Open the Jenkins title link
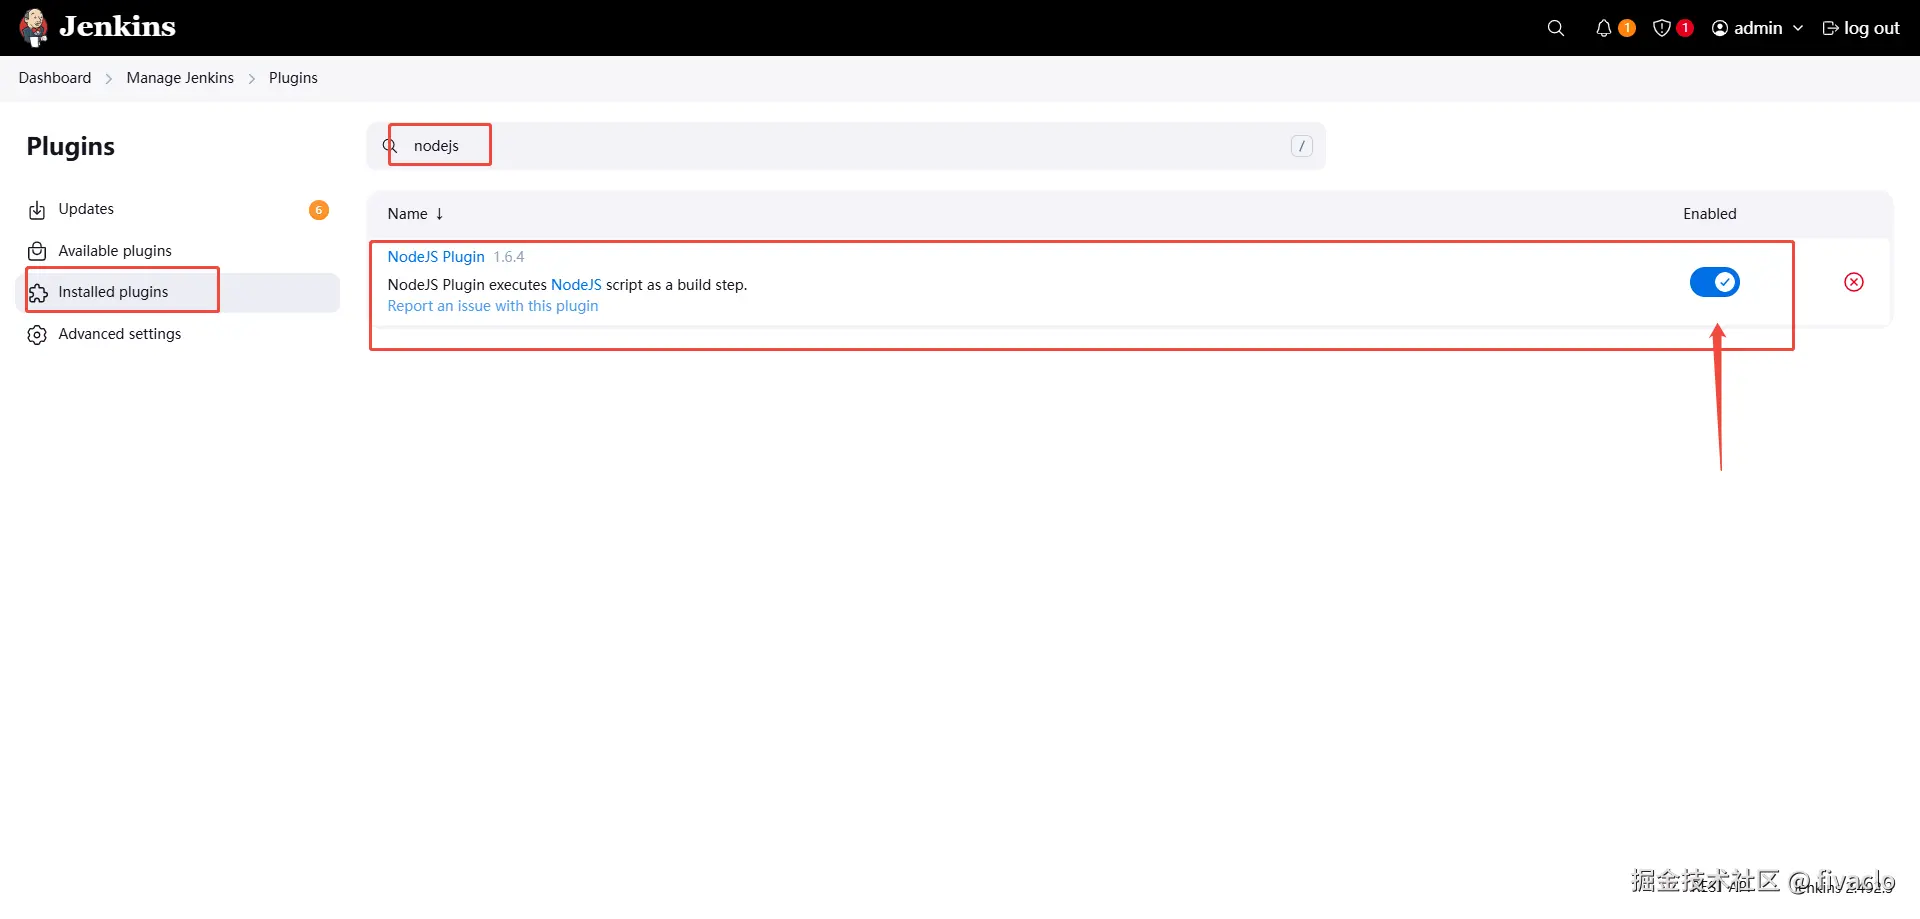Viewport: 1920px width, 919px height. (117, 27)
